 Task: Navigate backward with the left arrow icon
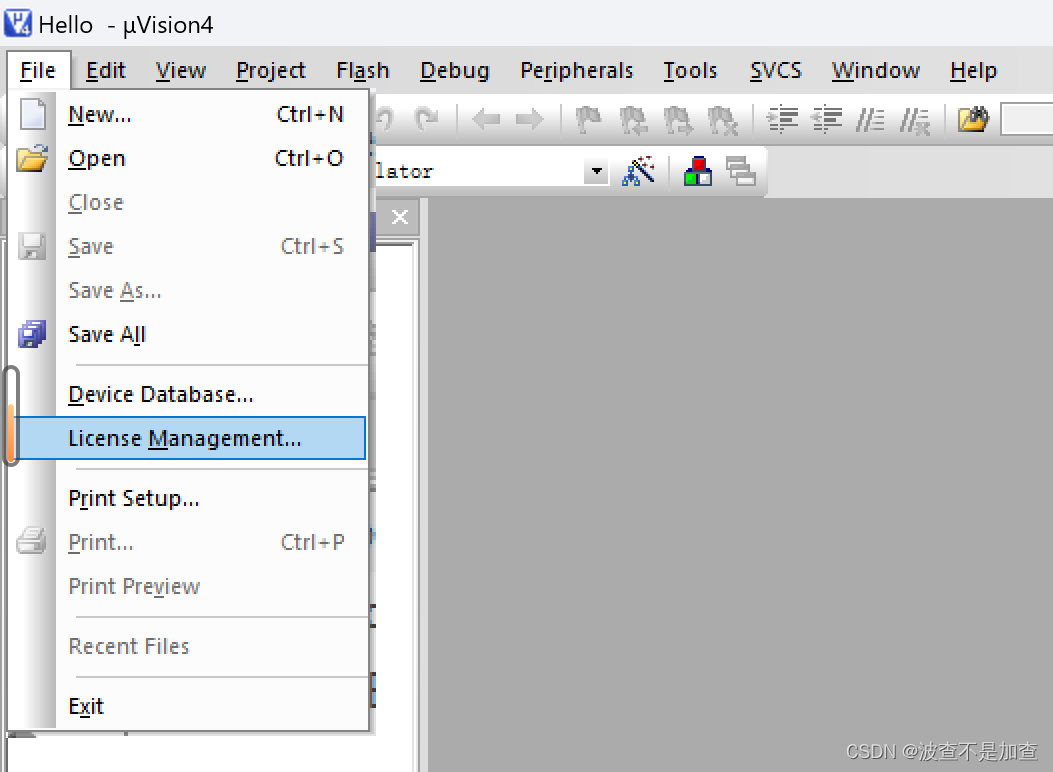tap(486, 120)
